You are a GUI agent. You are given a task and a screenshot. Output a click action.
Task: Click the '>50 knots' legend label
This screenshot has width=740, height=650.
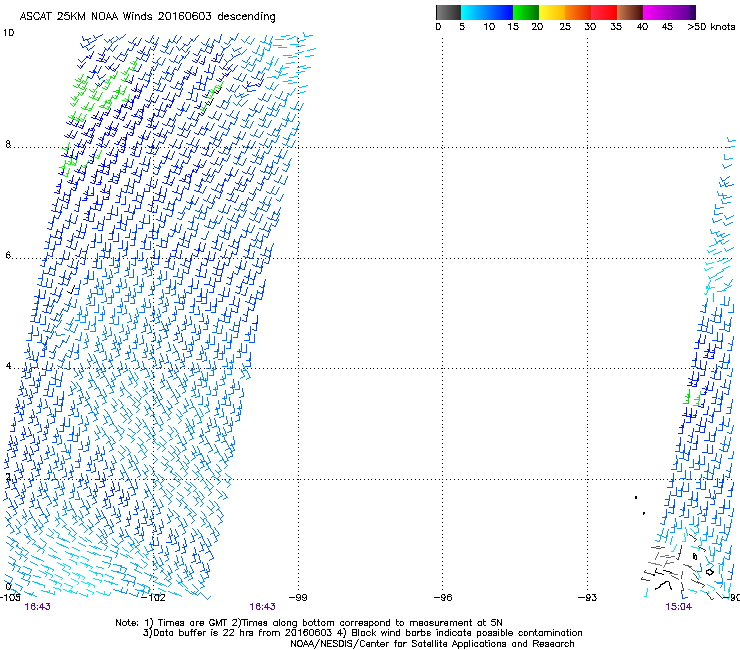coord(711,27)
